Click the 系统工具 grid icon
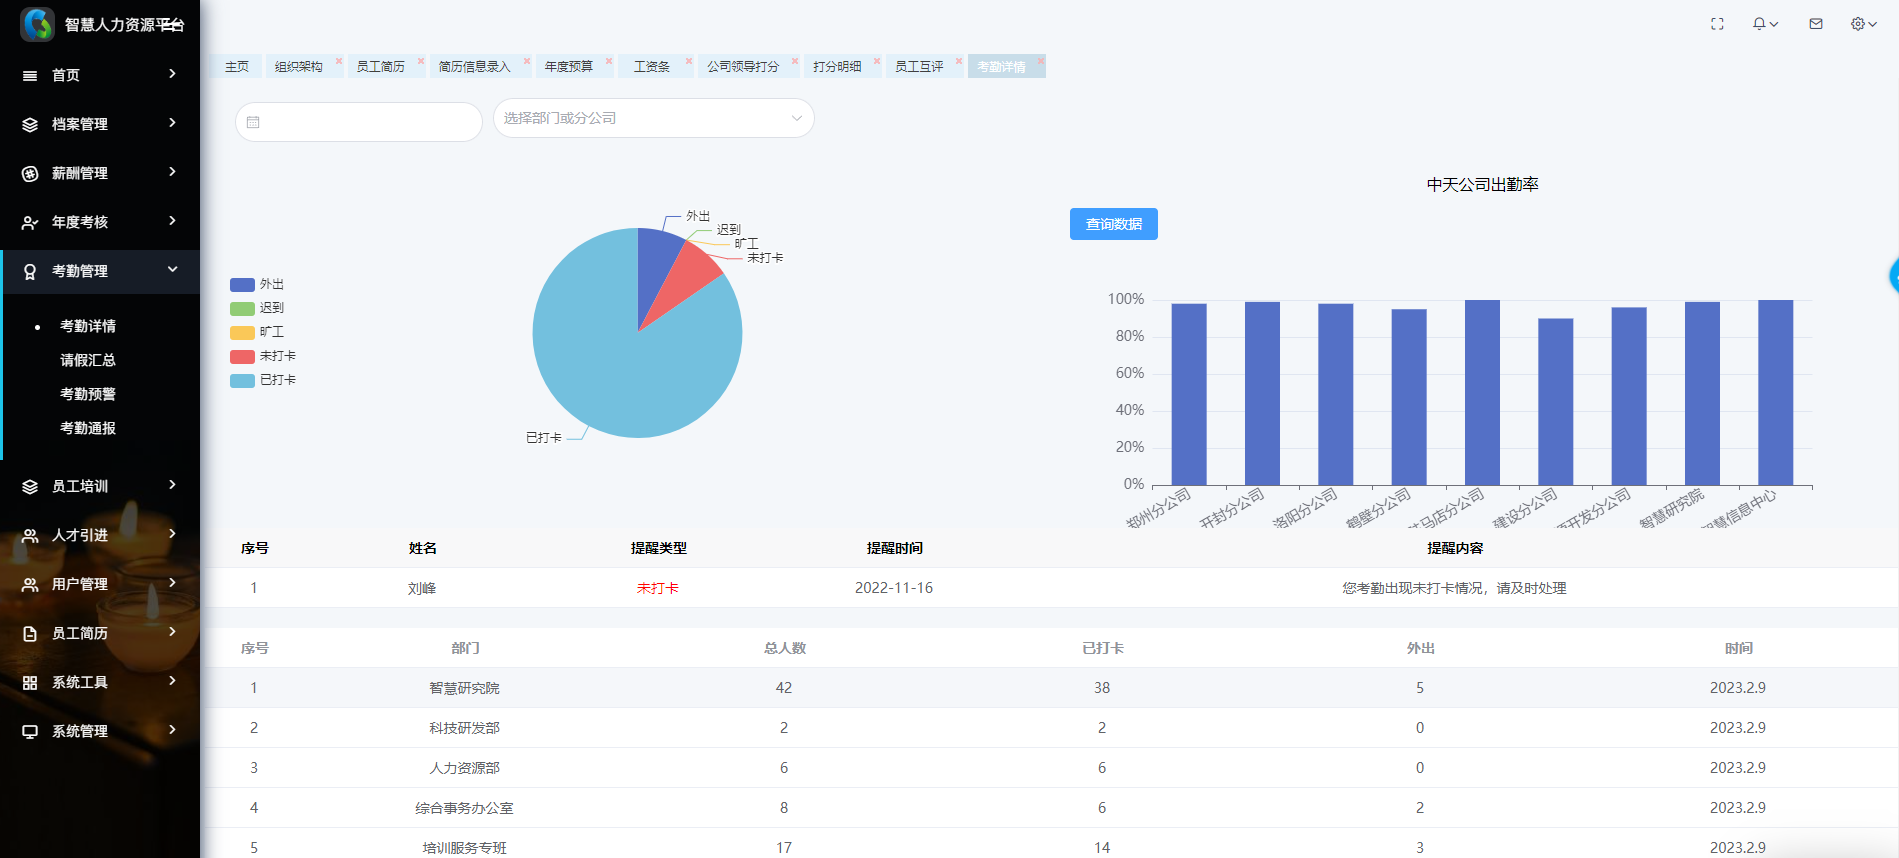Screen dimensions: 1899x858 30,683
